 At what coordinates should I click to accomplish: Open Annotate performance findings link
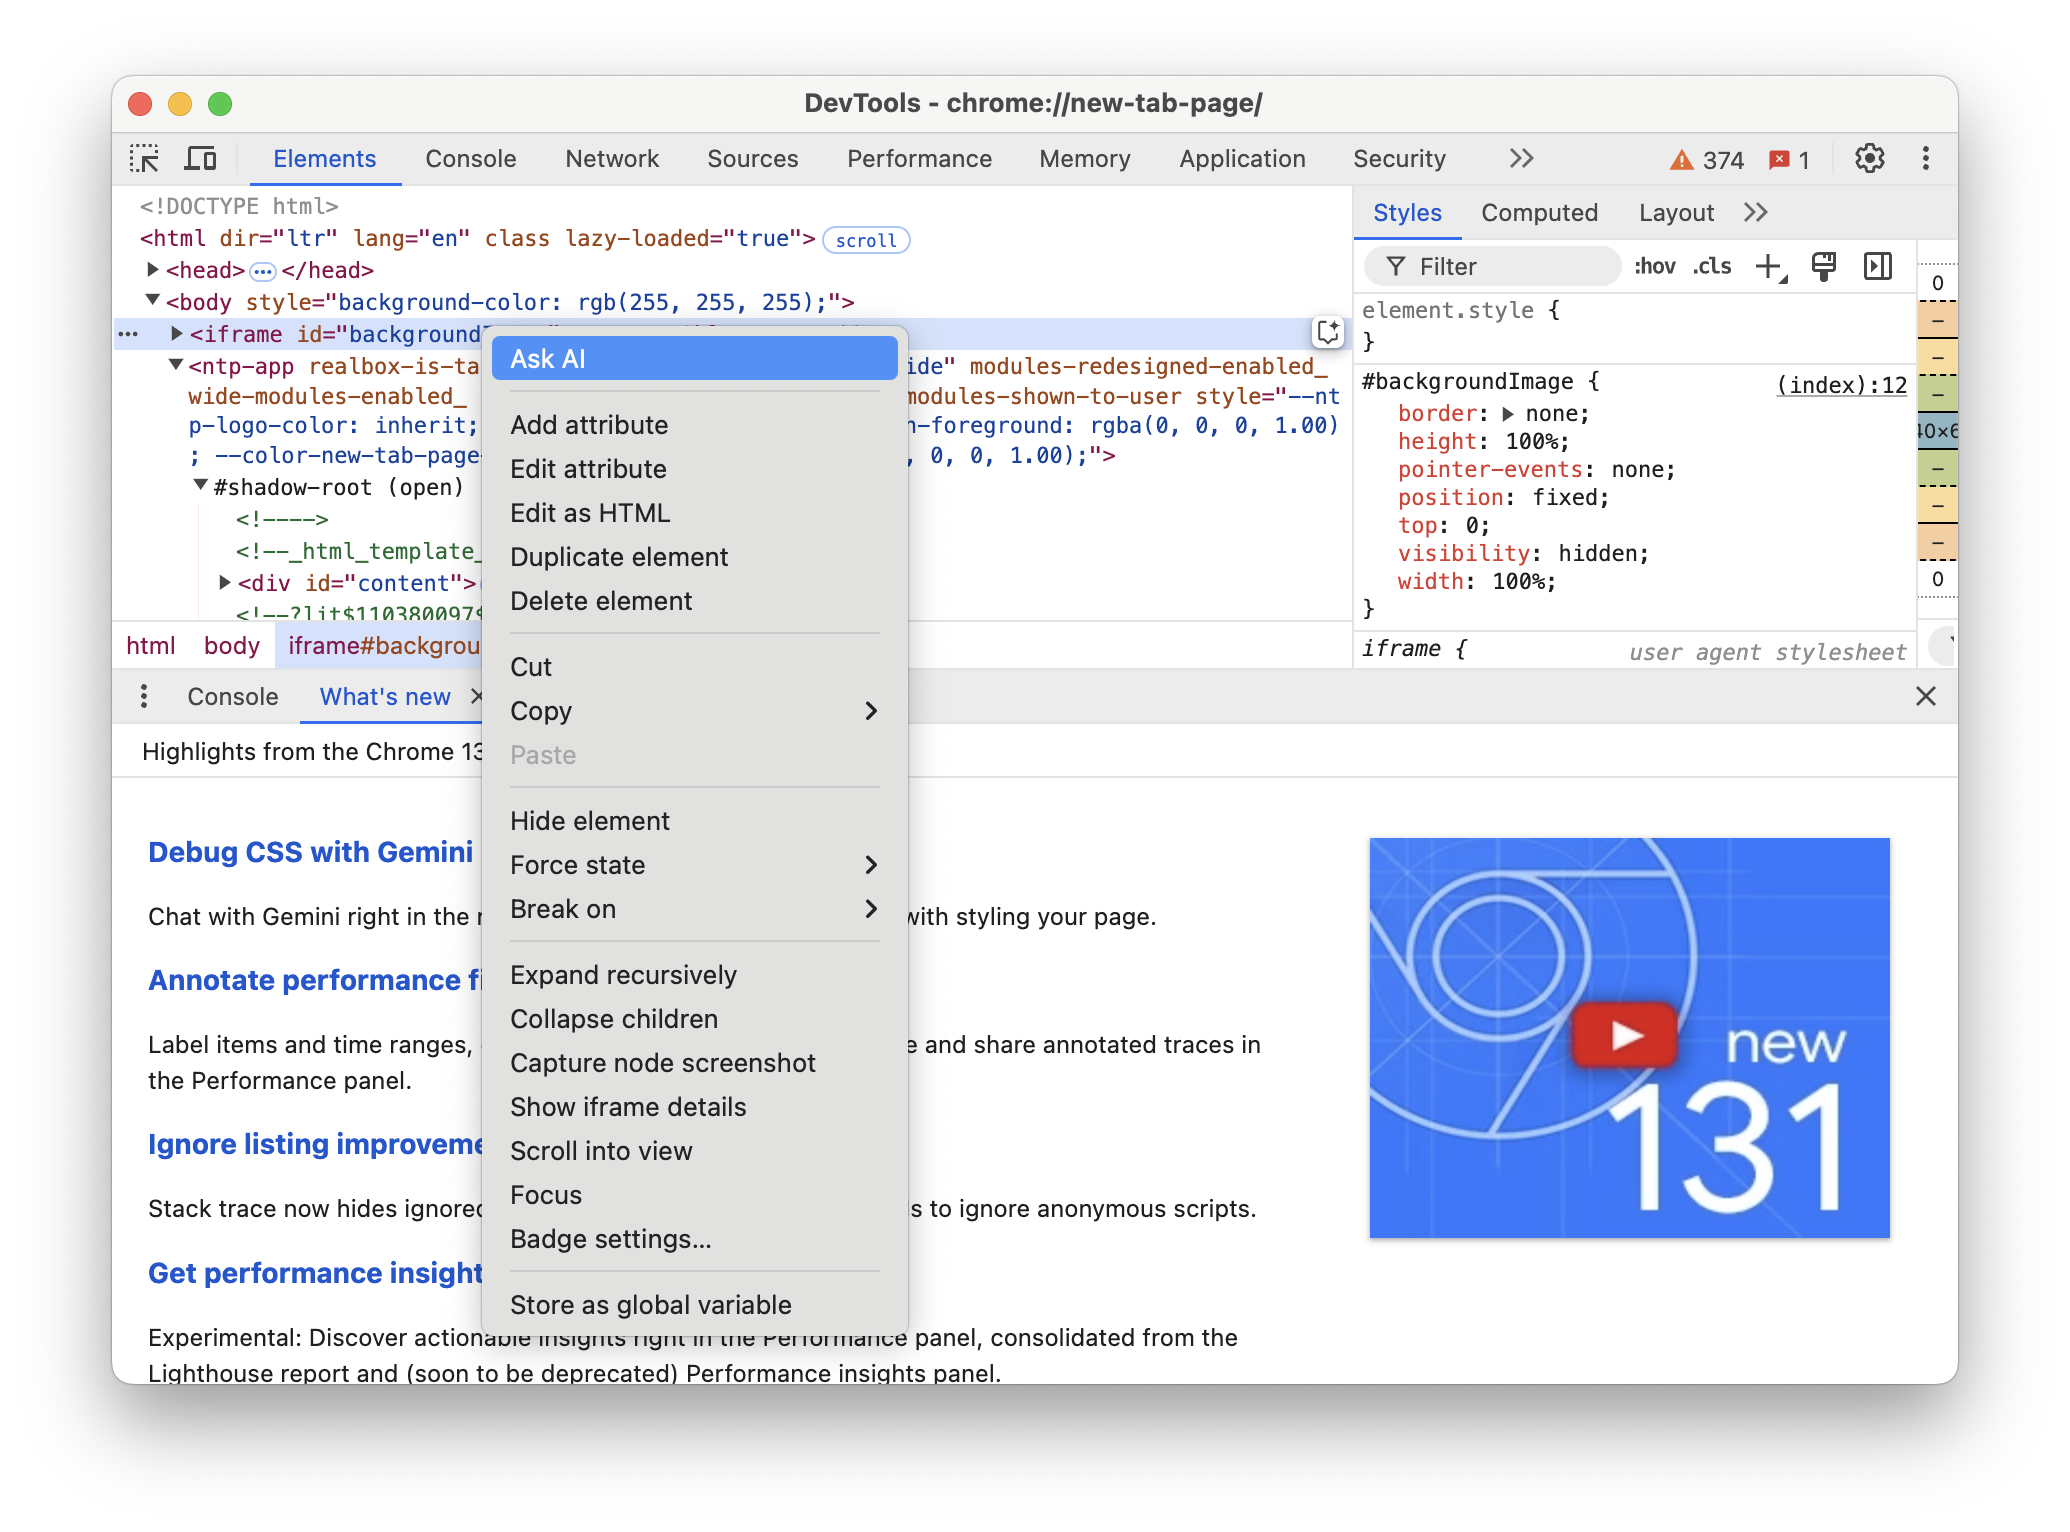coord(315,980)
